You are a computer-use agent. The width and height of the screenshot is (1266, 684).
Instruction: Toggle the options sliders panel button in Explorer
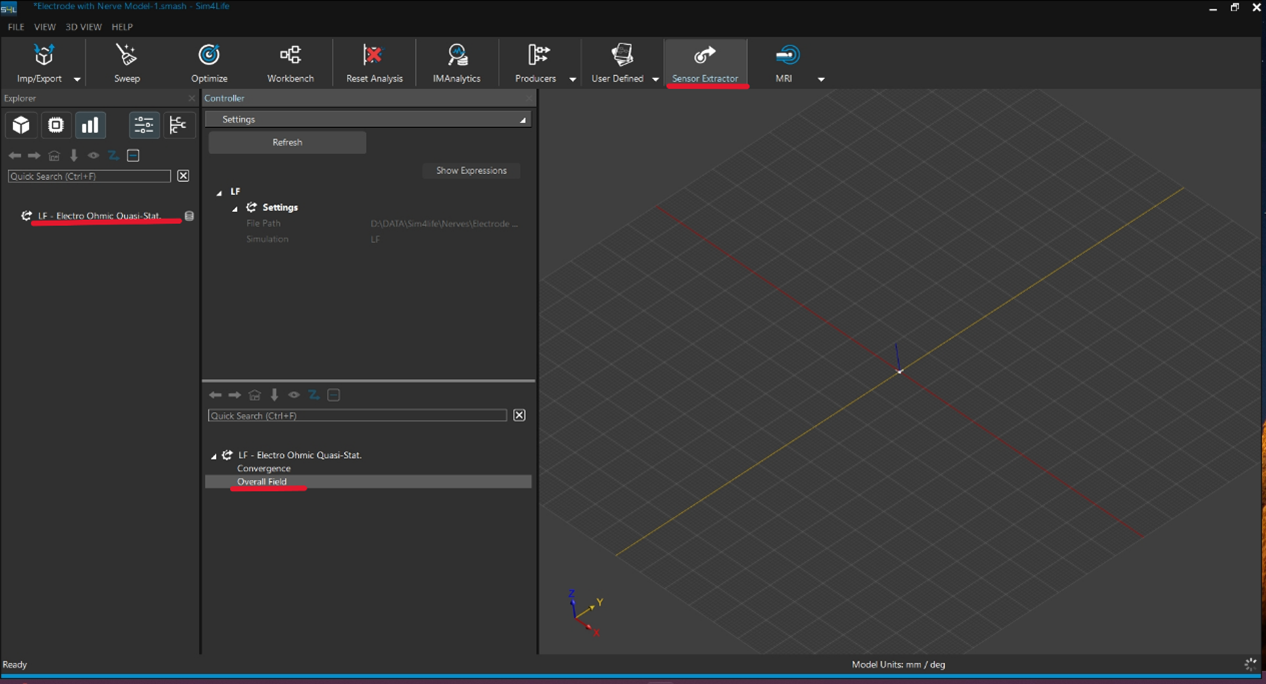(x=144, y=125)
